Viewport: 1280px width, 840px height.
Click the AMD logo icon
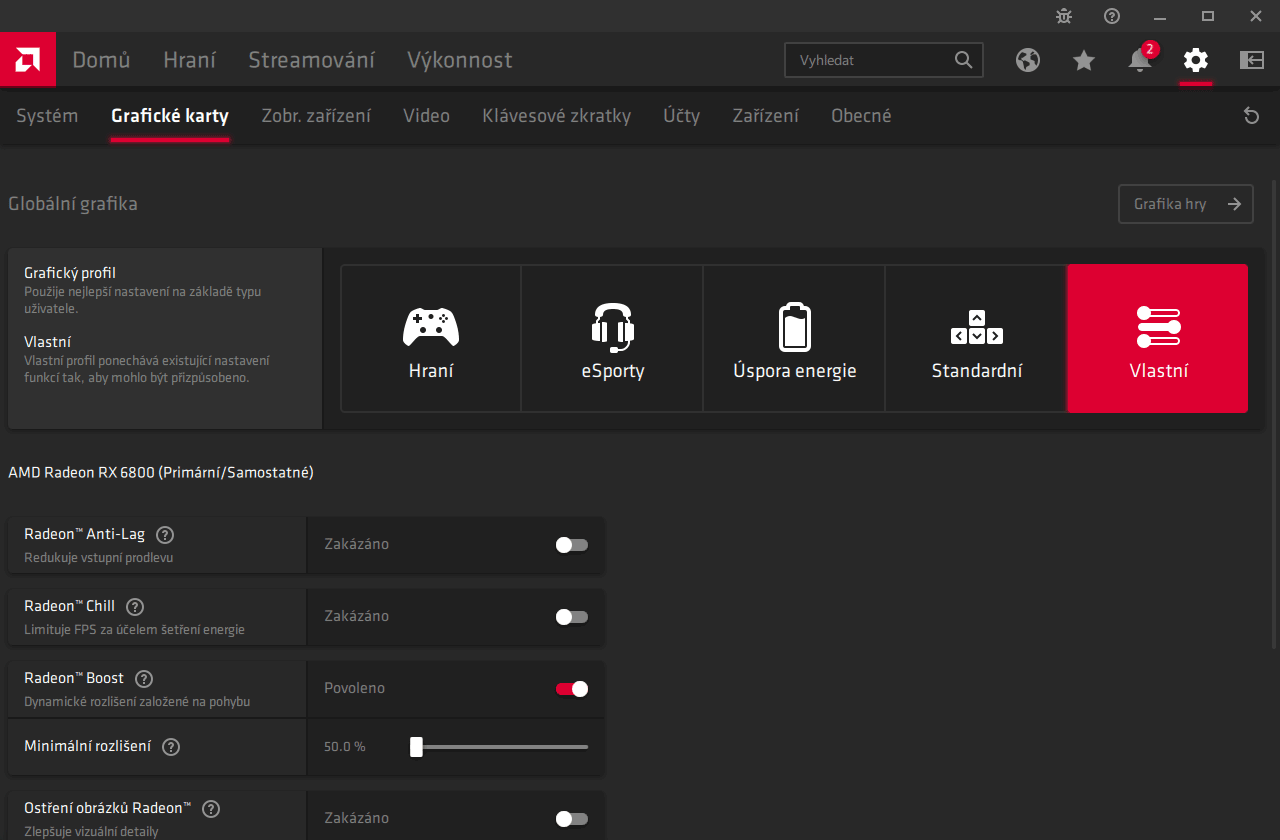28,60
